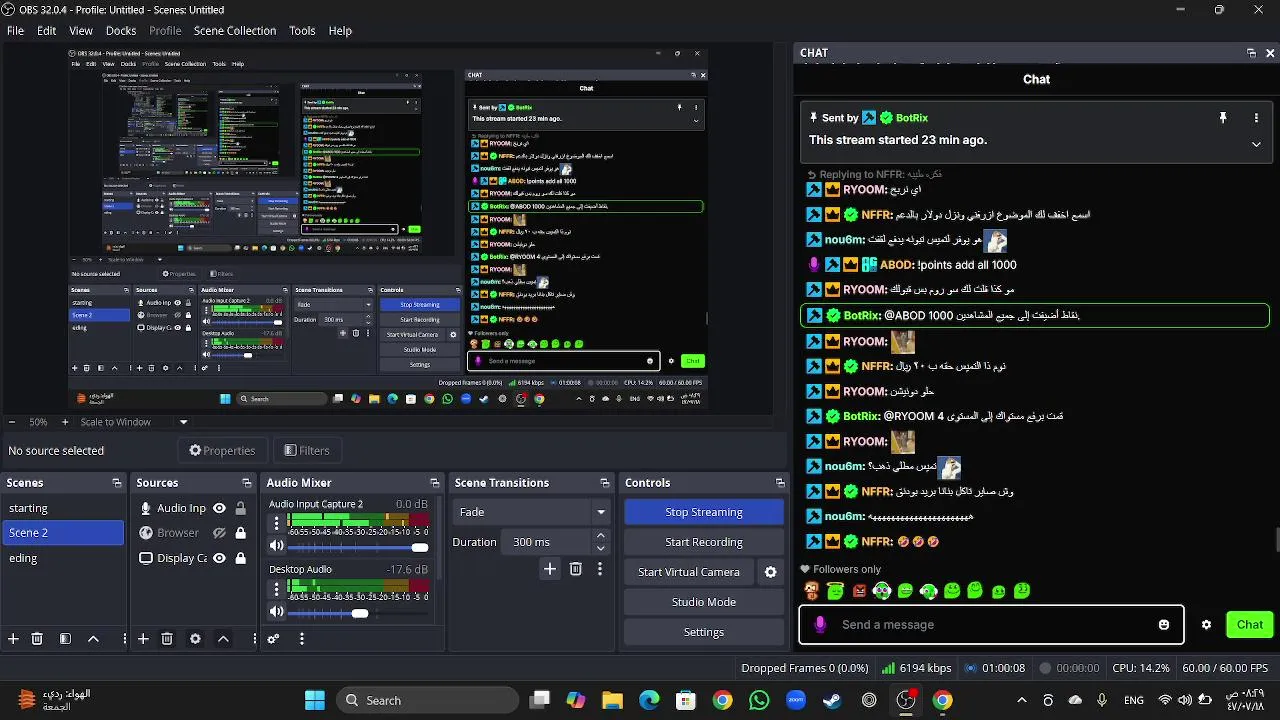The image size is (1280, 720).
Task: Click purple microphone icon in message box
Action: [x=820, y=625]
